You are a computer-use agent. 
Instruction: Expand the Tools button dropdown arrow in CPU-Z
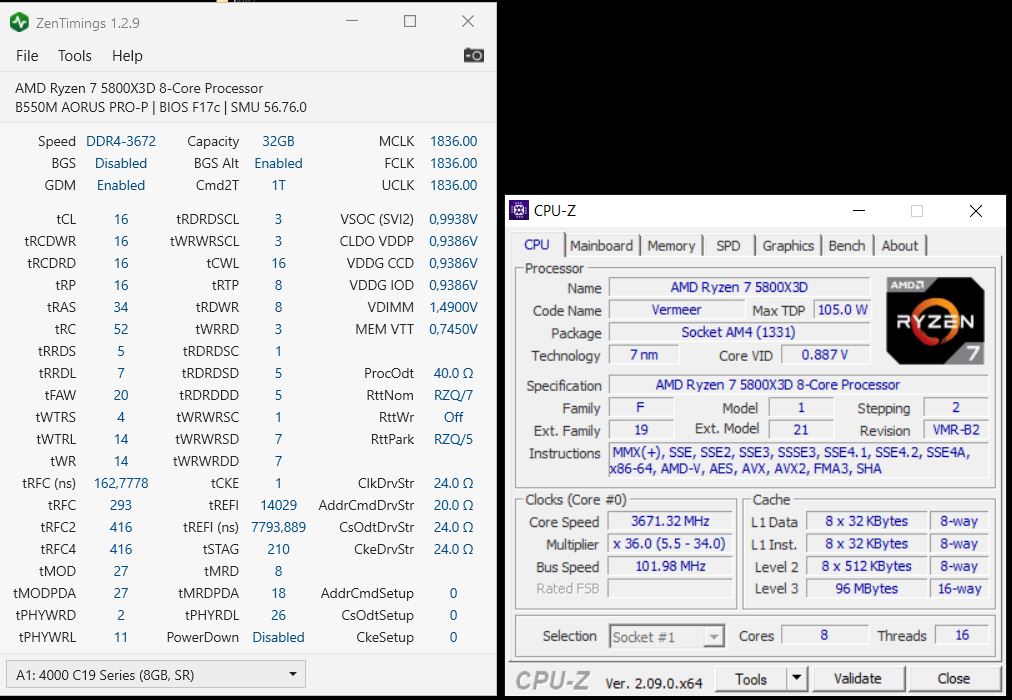tap(796, 679)
